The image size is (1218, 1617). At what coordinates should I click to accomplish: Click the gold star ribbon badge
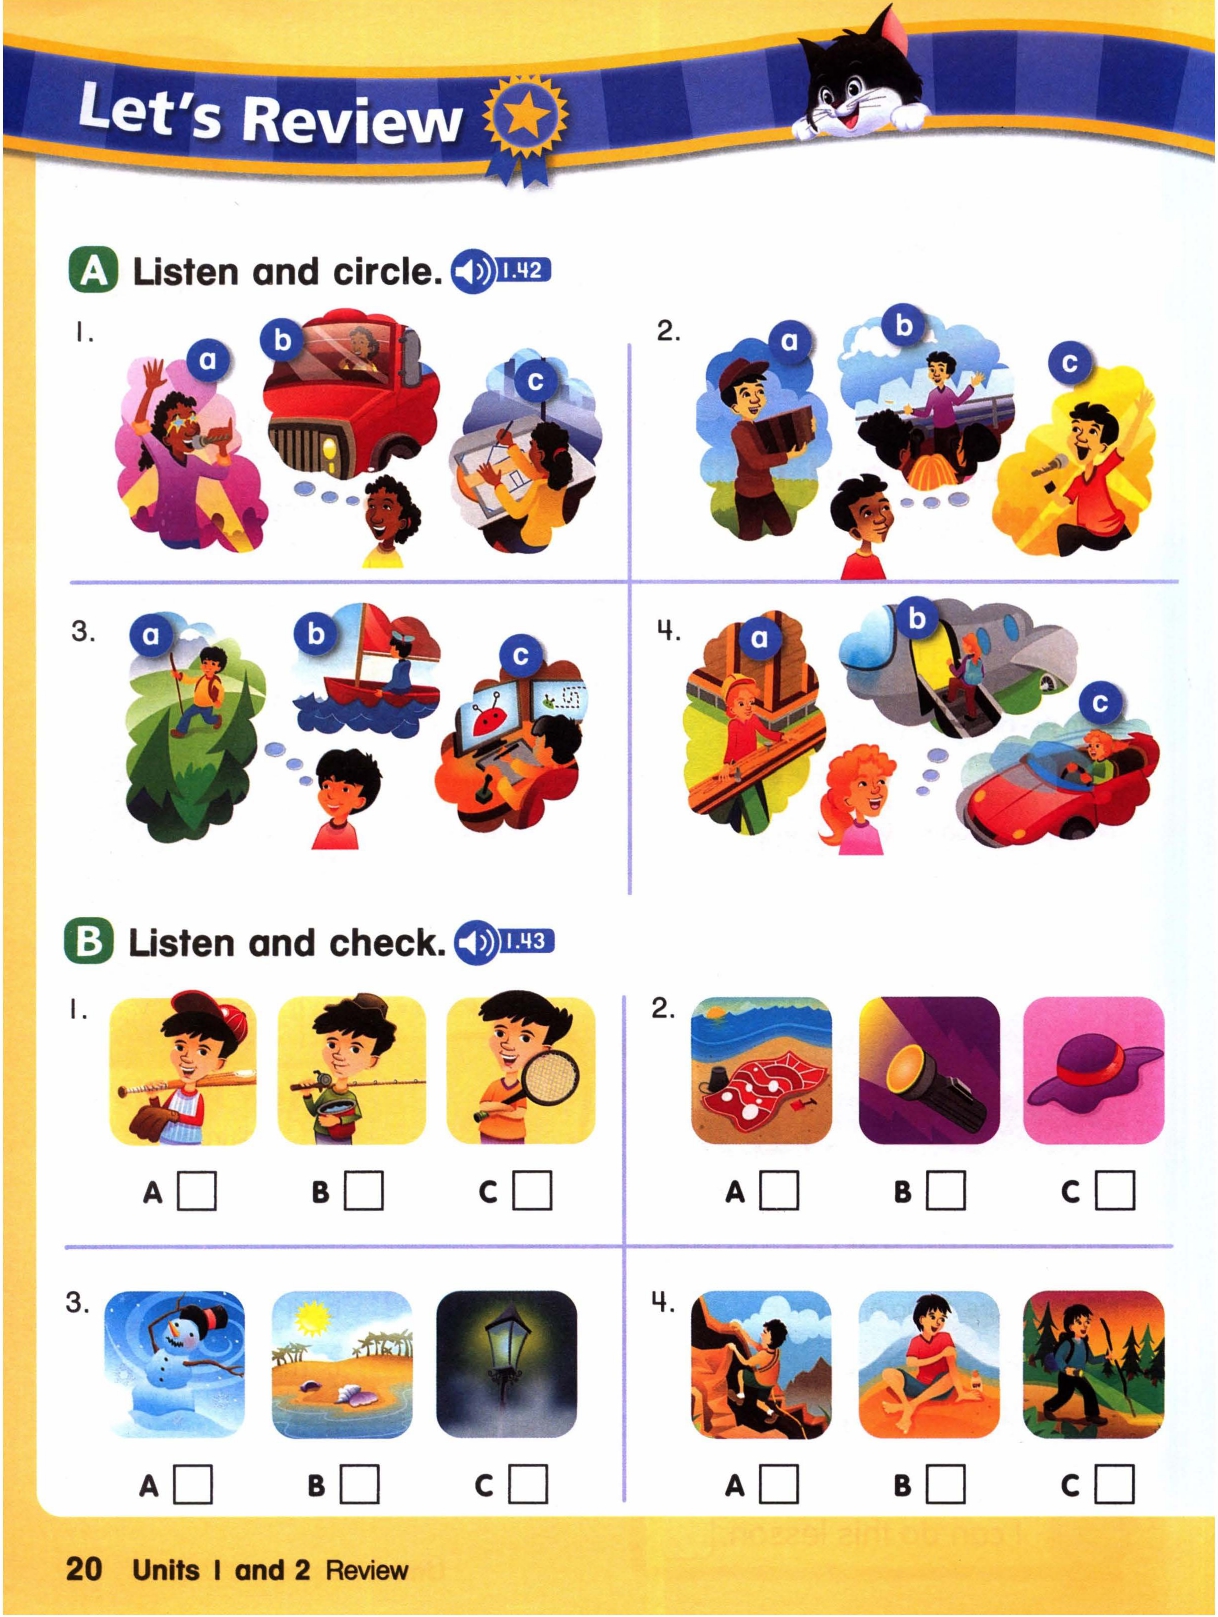526,126
